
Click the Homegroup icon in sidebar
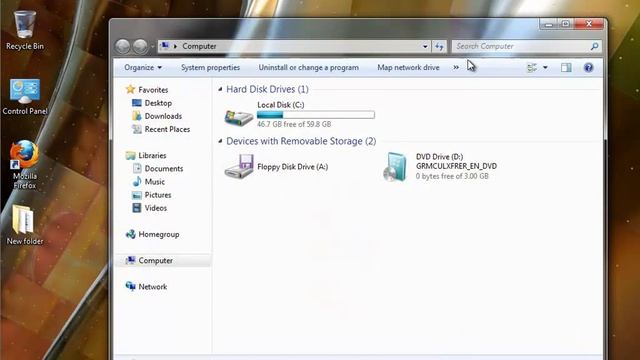pyautogui.click(x=130, y=234)
